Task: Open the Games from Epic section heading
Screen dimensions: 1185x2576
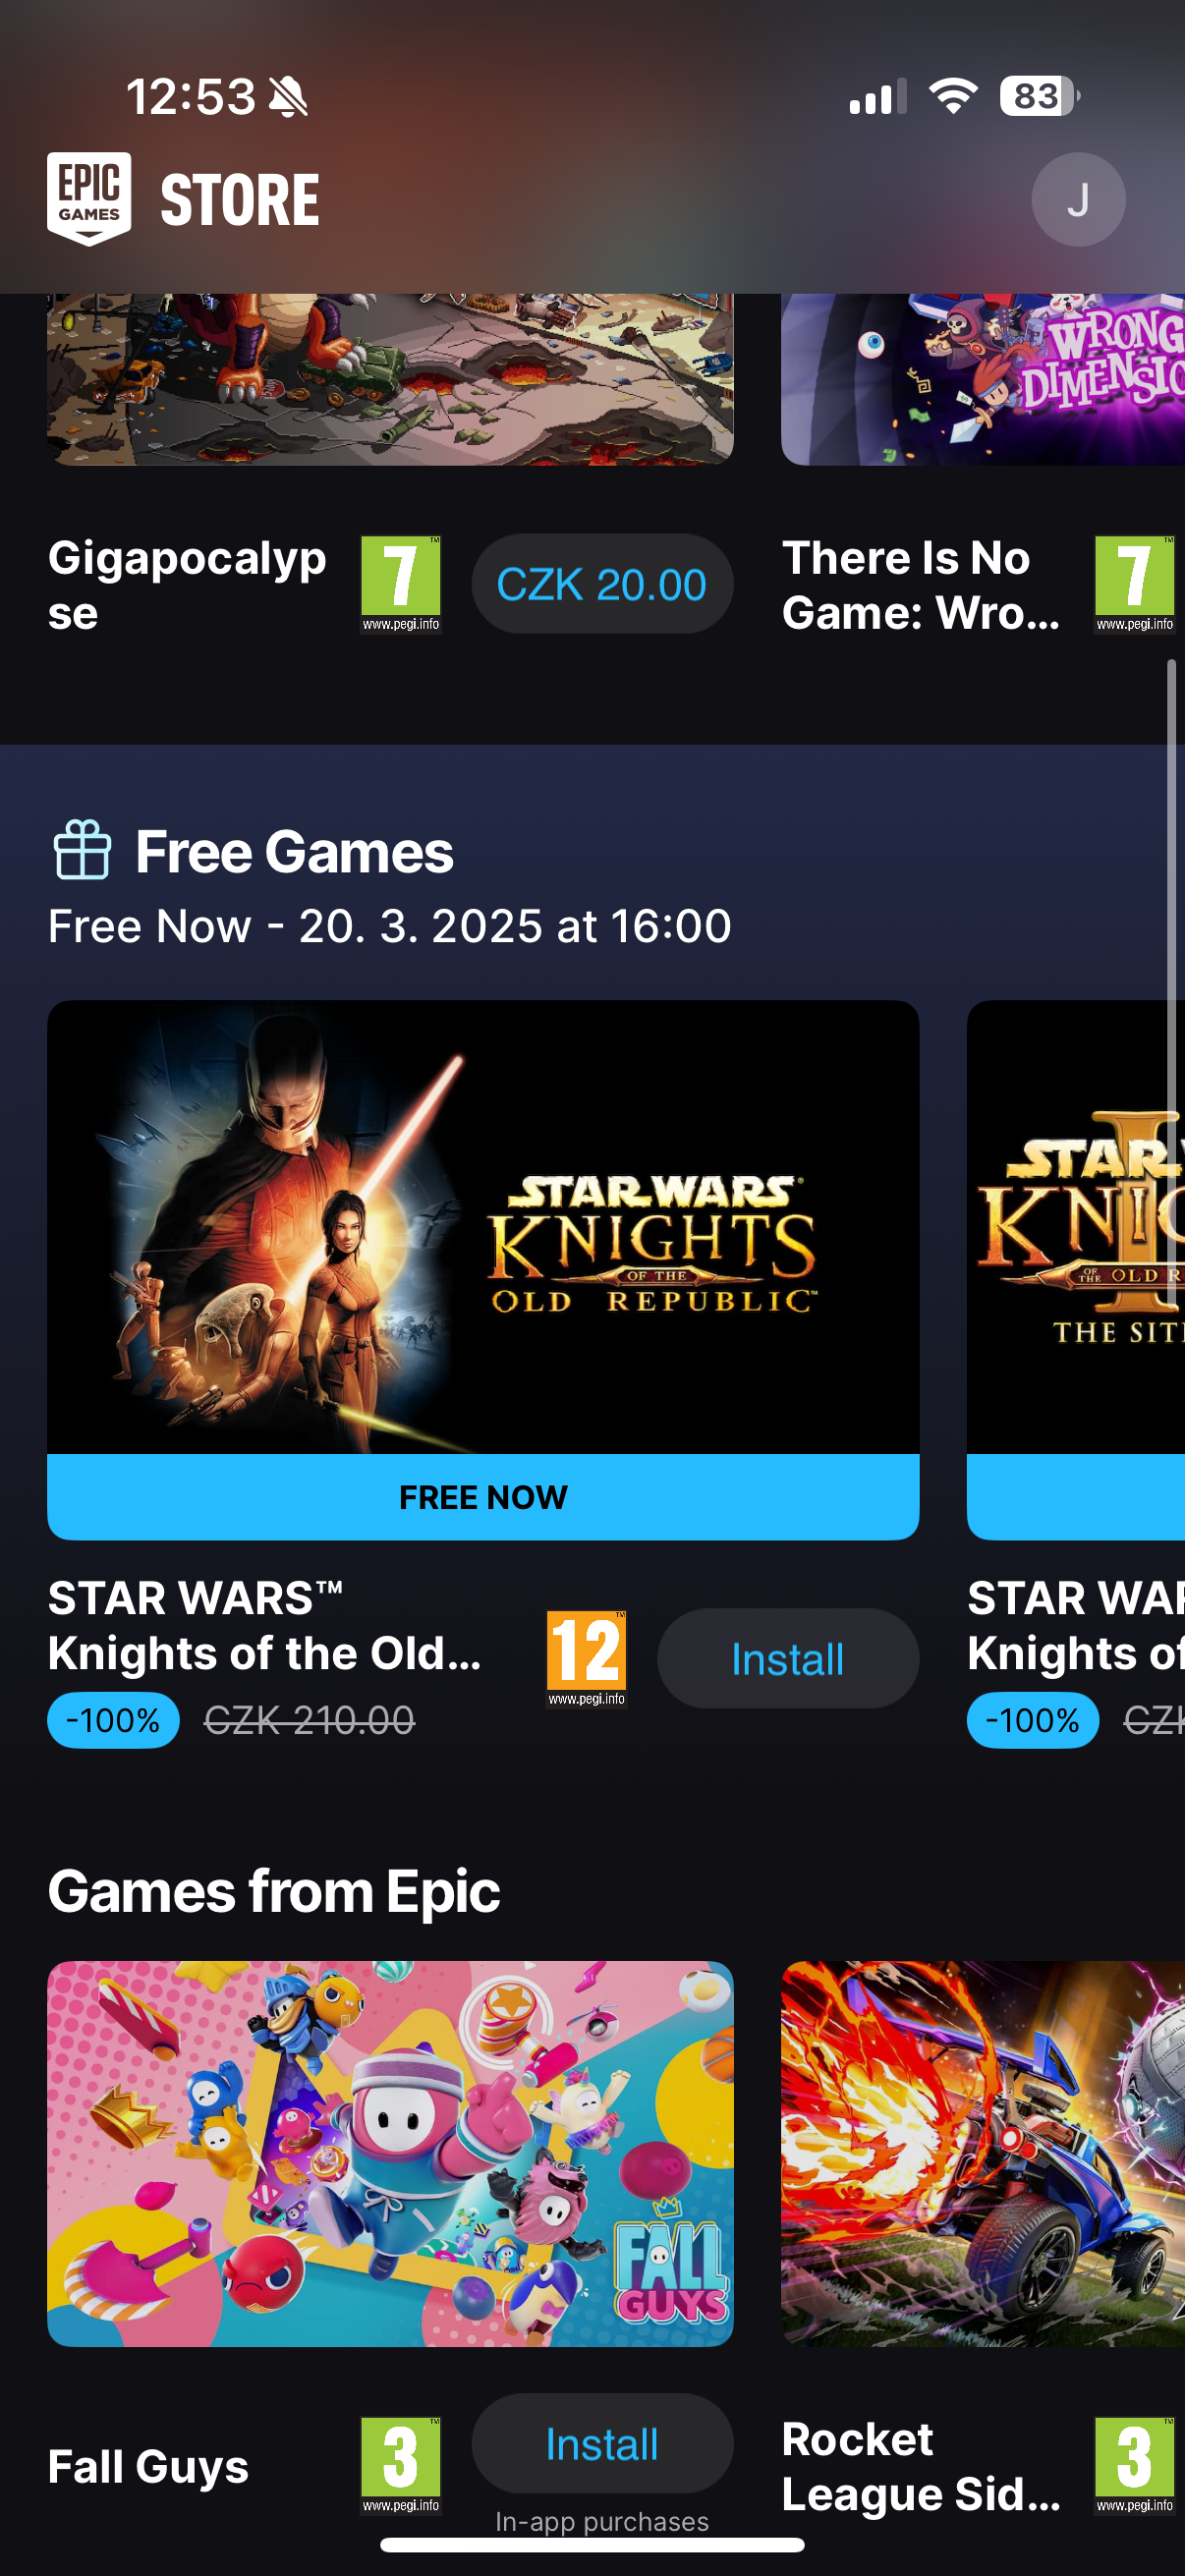Action: pyautogui.click(x=274, y=1891)
